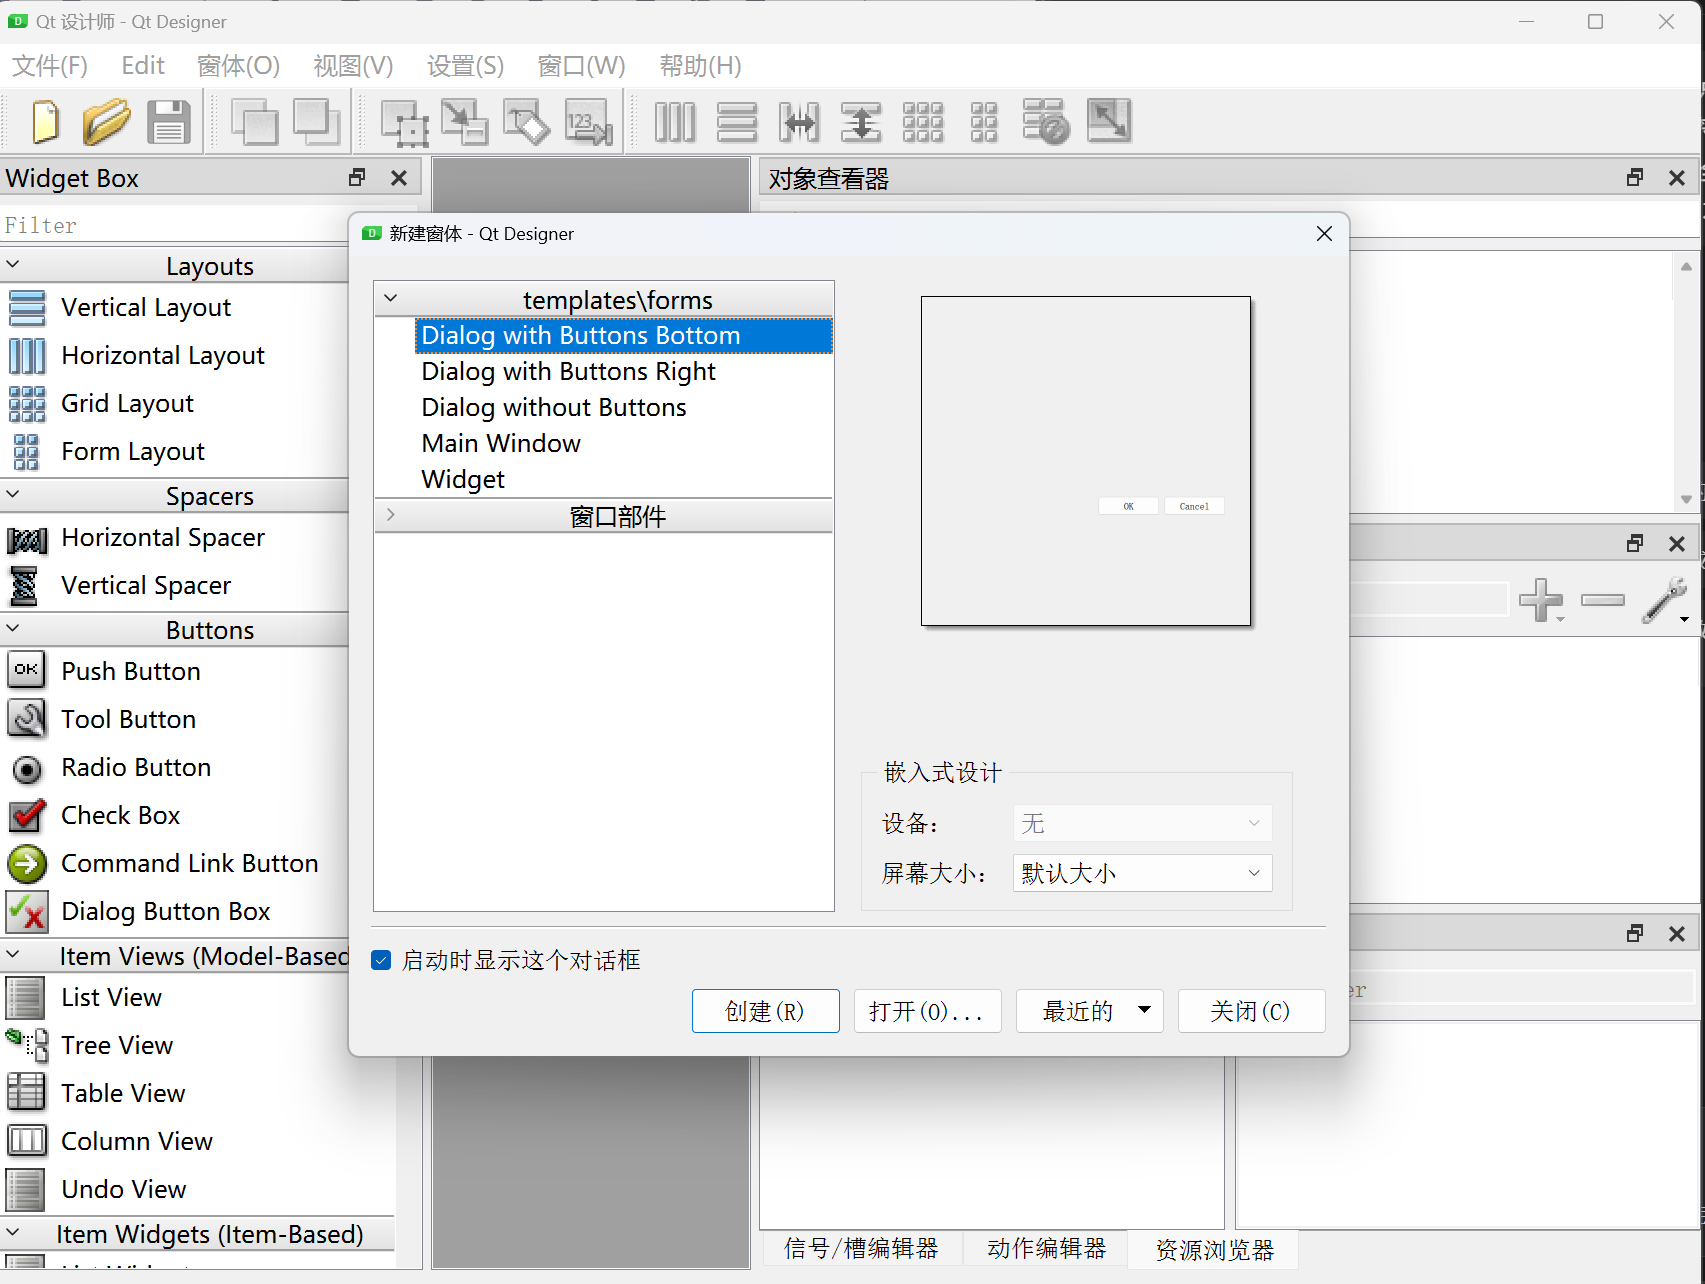This screenshot has height=1284, width=1705.
Task: Click the Radio Button widget icon
Action: (x=27, y=769)
